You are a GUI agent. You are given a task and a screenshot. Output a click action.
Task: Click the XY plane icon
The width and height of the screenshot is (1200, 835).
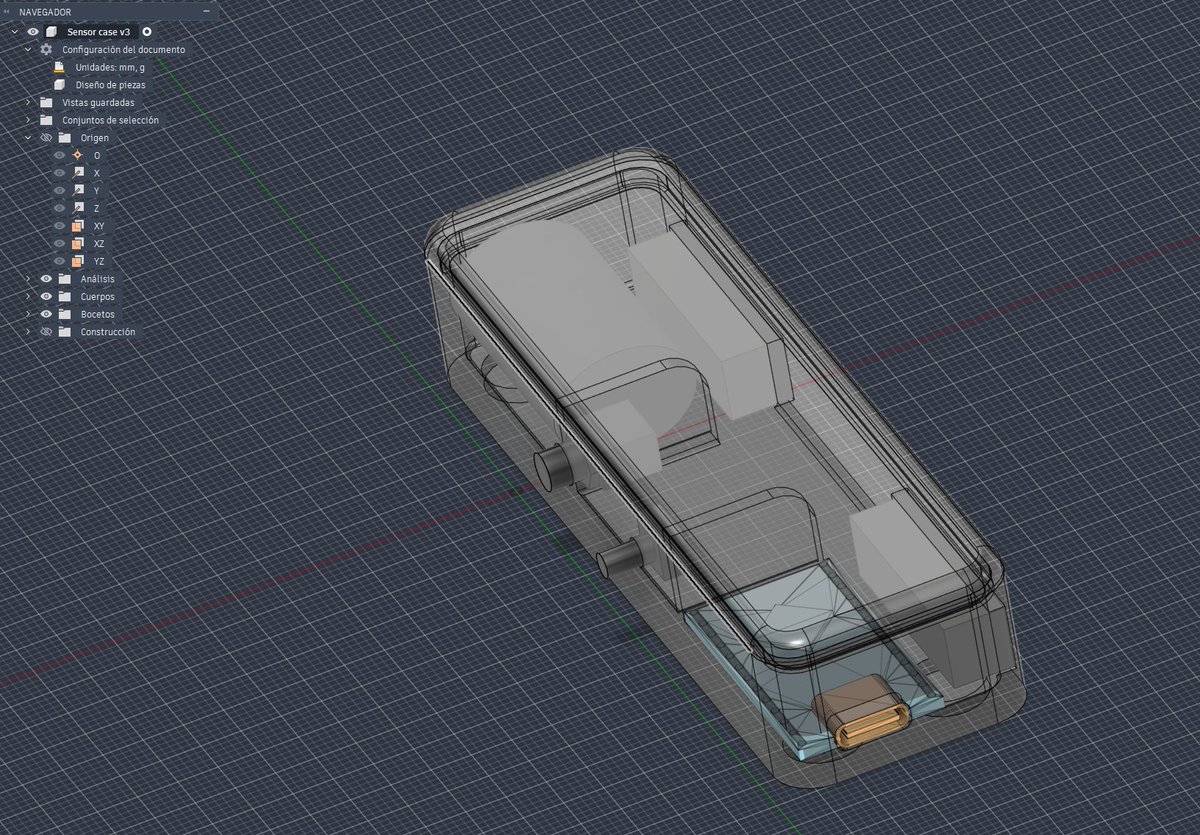(78, 226)
